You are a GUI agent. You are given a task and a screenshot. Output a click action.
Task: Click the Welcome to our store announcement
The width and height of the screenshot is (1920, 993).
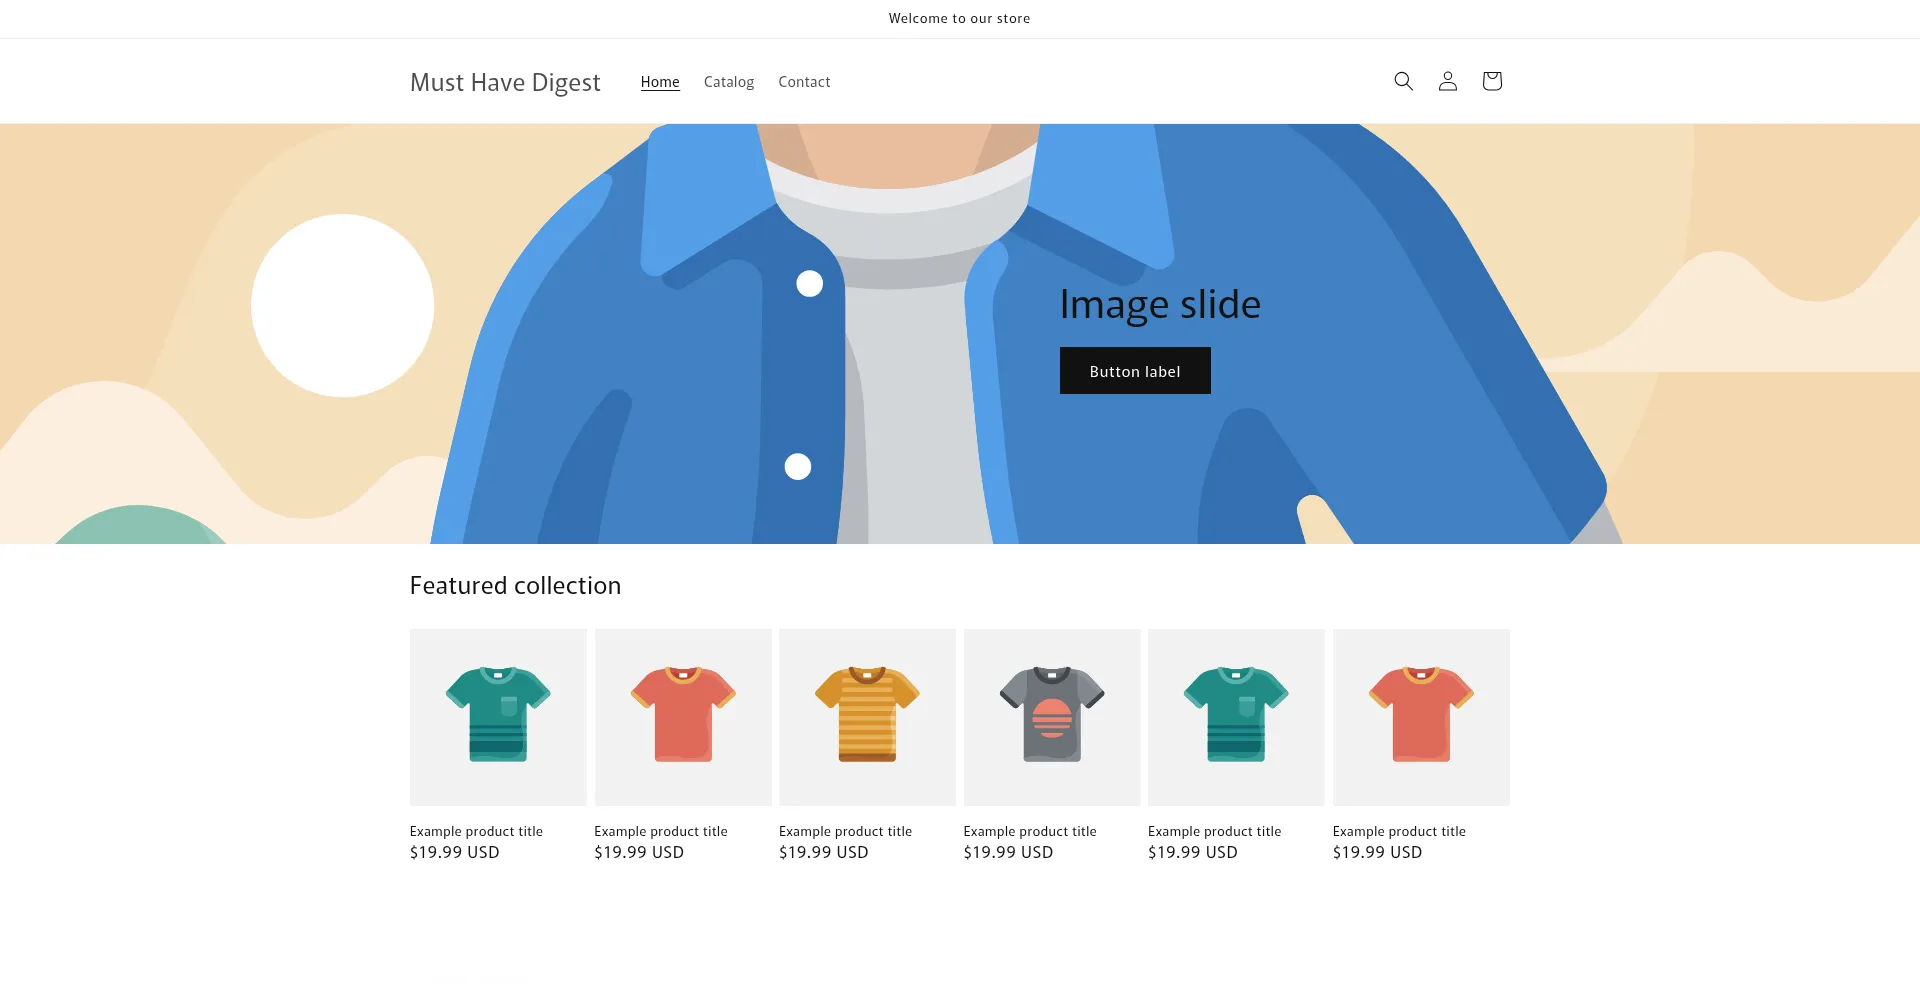pyautogui.click(x=959, y=18)
